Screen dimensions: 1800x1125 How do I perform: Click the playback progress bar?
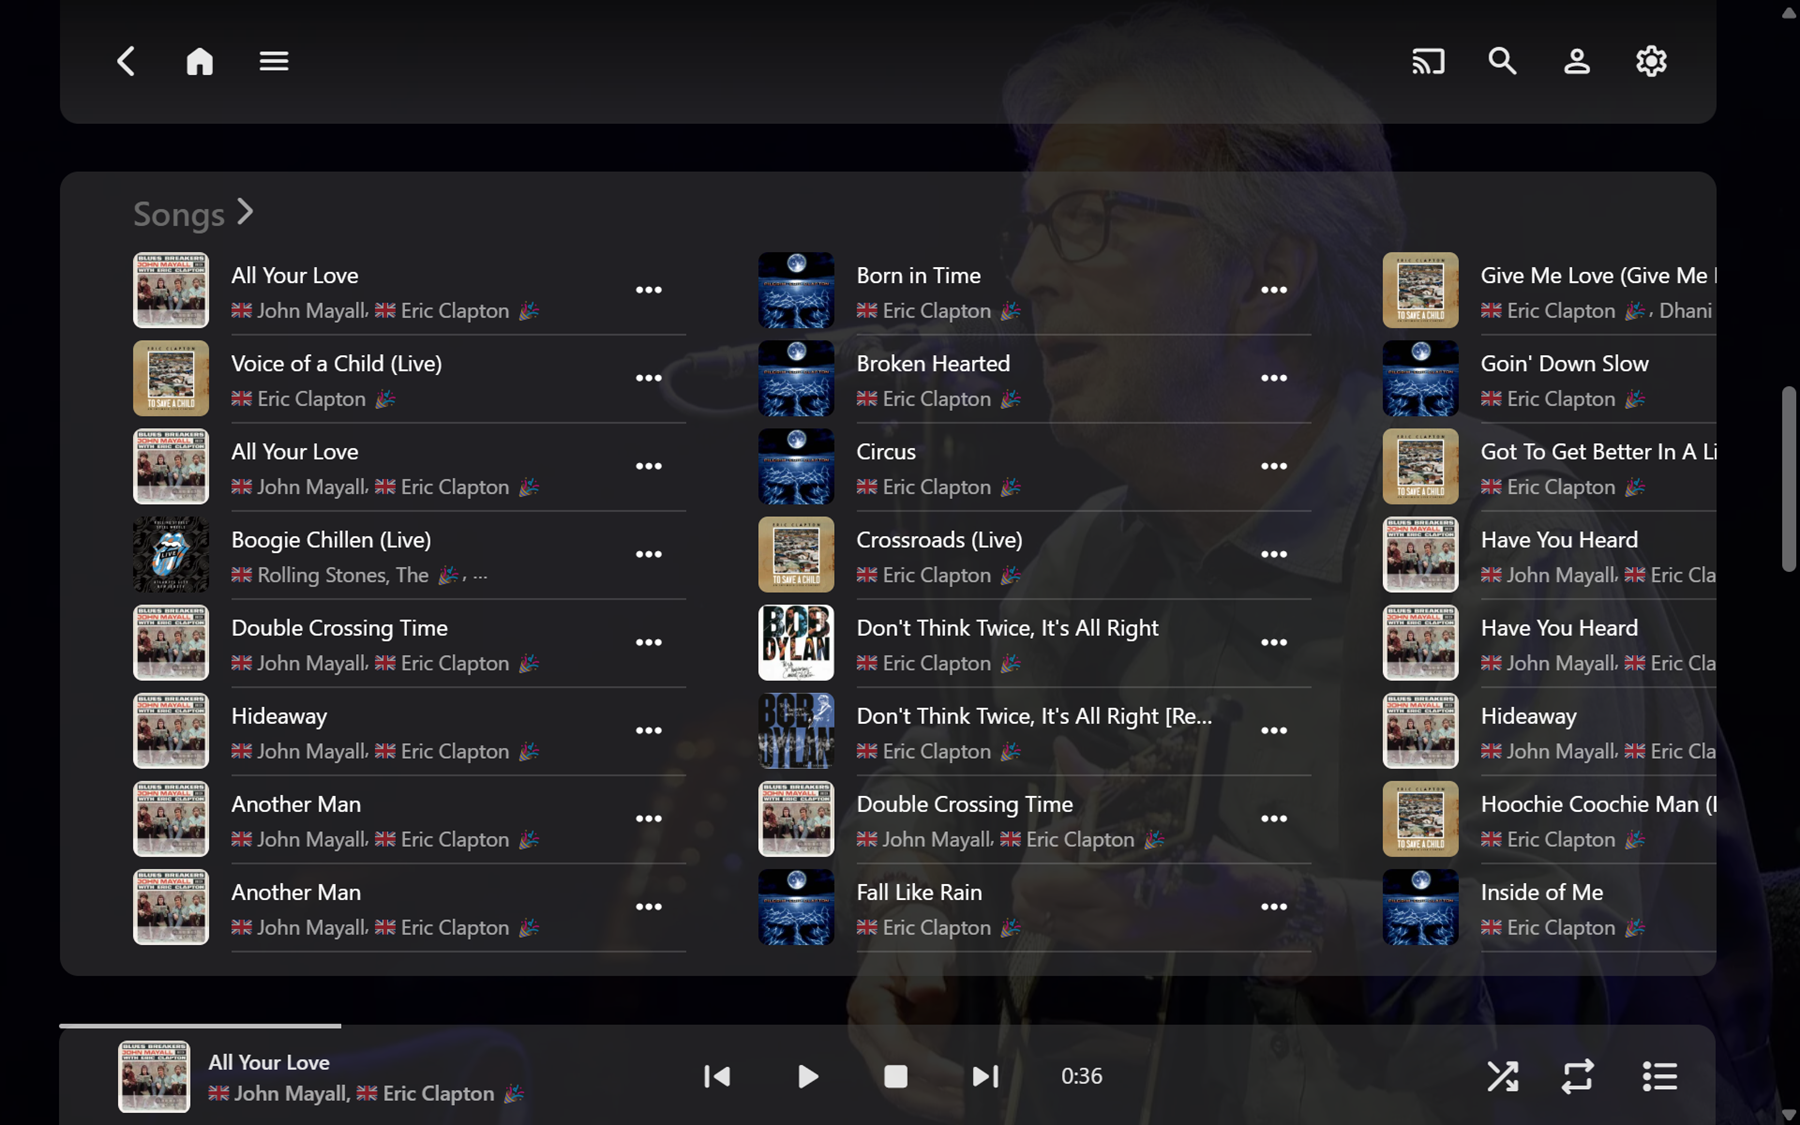pos(887,1026)
